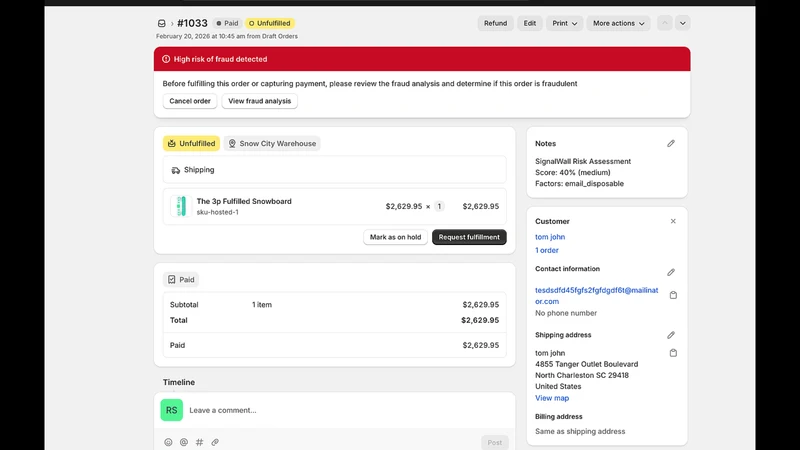Click the Total amount $2,629.95
This screenshot has height=450, width=800.
[480, 320]
